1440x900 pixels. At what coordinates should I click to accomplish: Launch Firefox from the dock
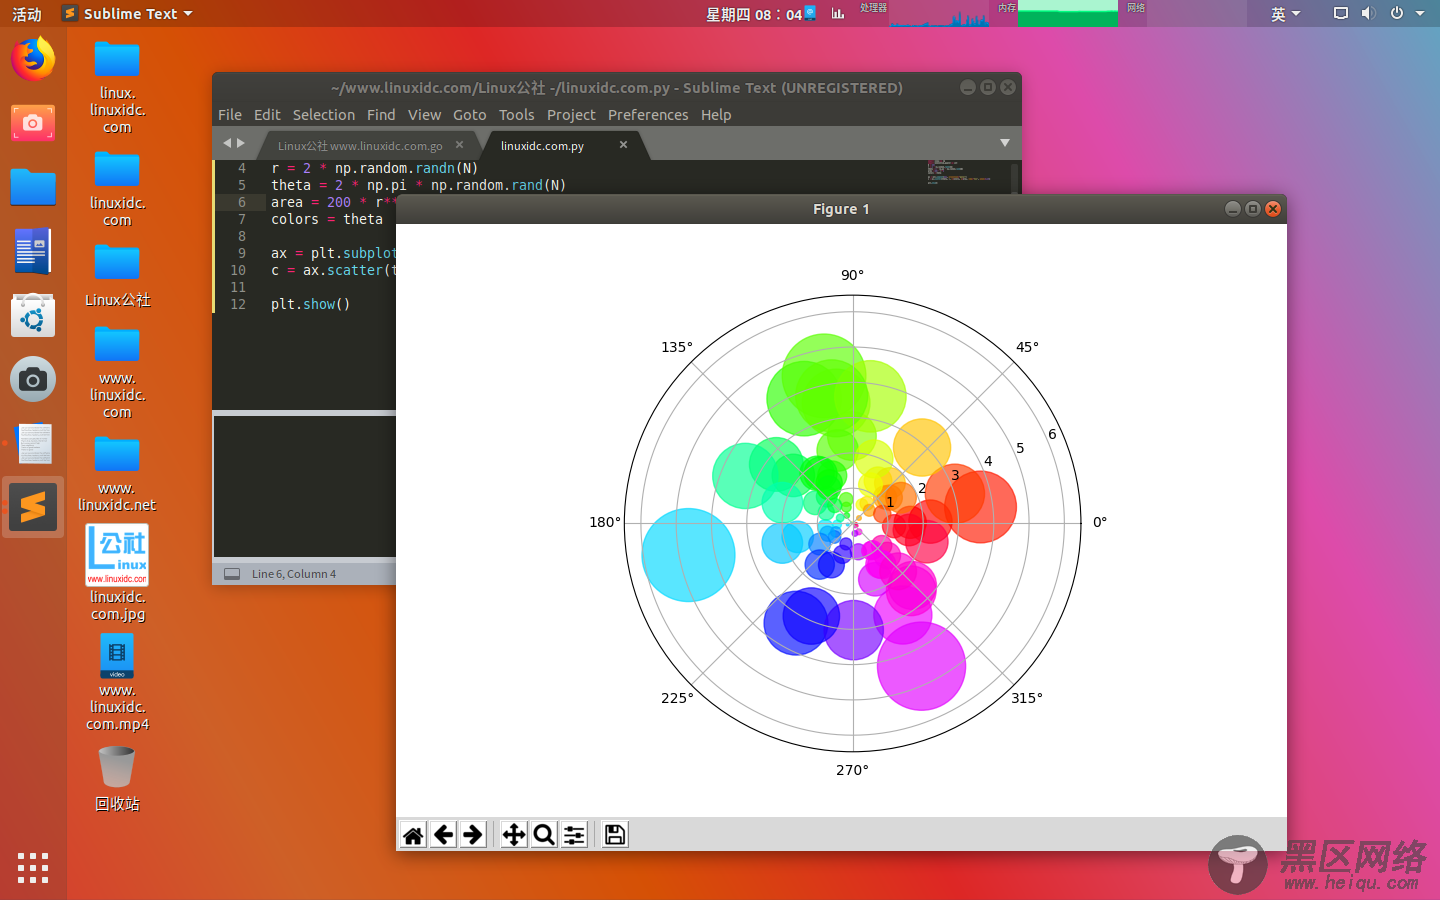[x=33, y=59]
